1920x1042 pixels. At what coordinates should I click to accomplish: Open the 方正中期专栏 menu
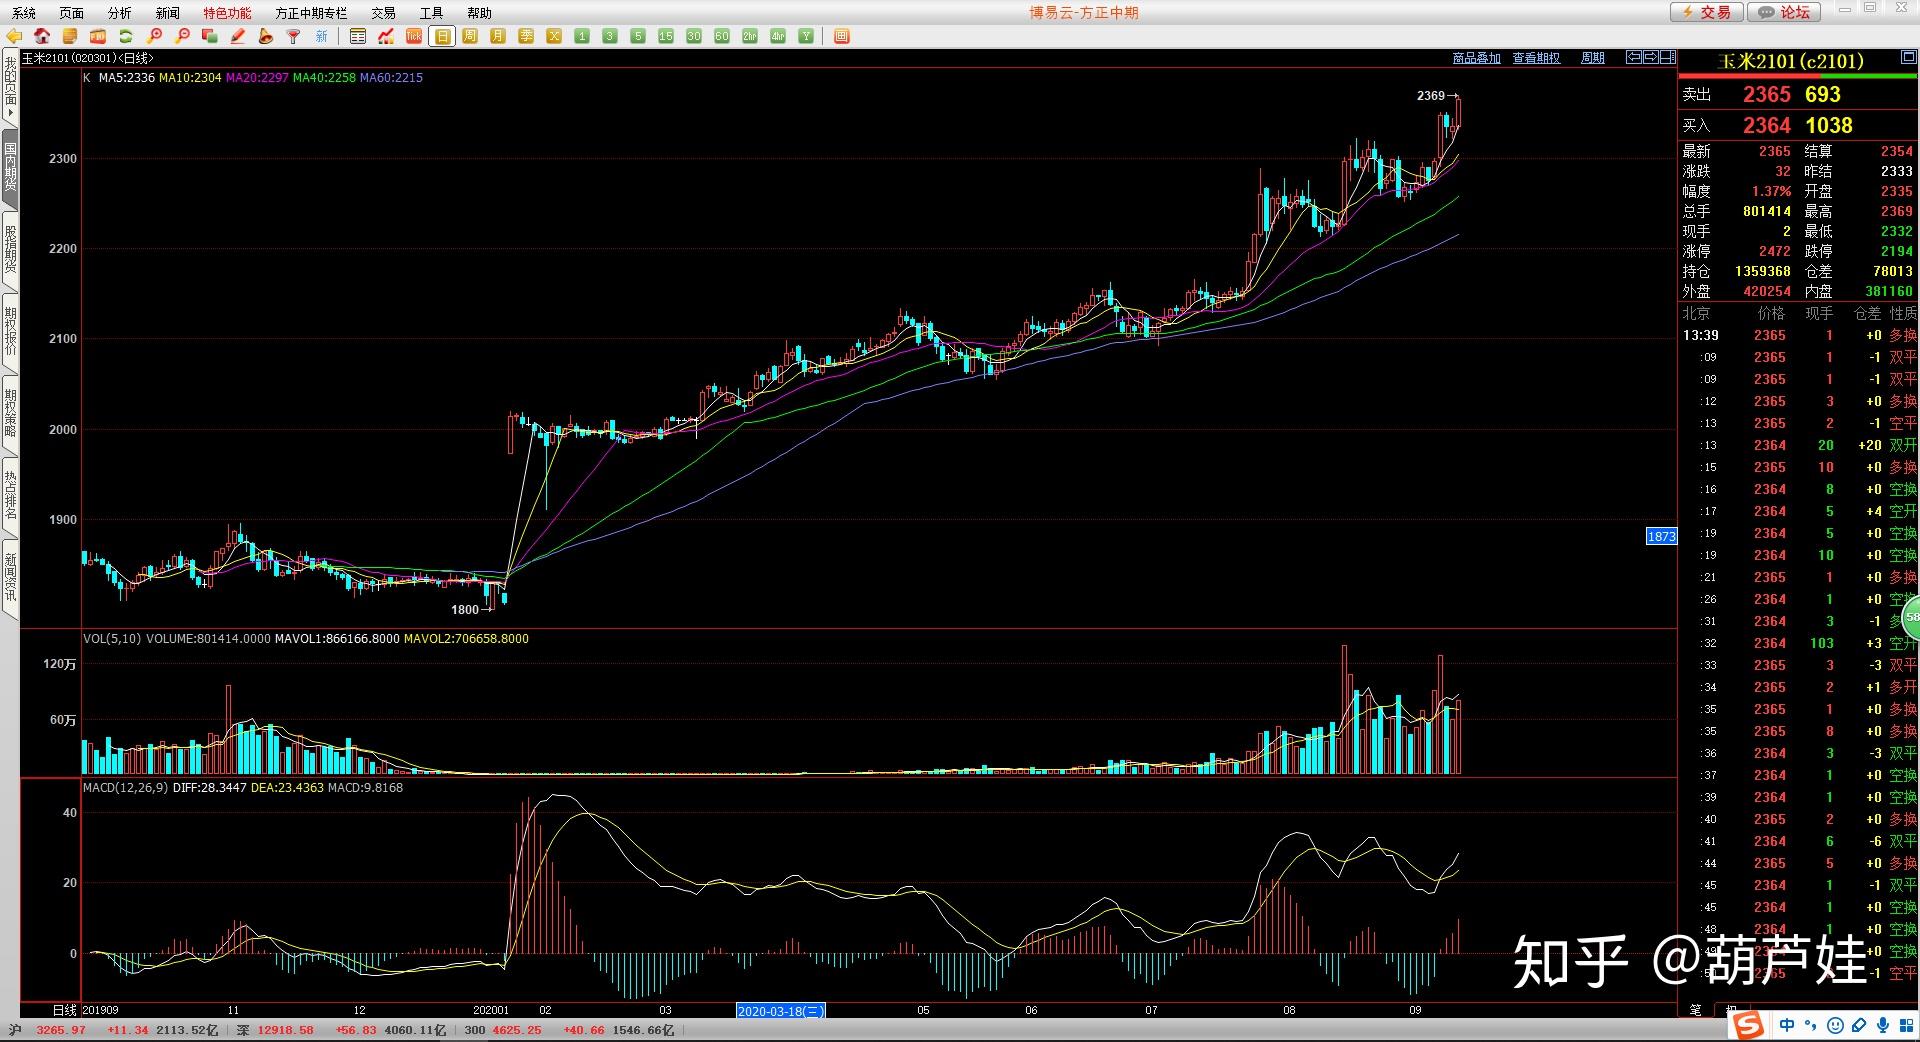[312, 13]
